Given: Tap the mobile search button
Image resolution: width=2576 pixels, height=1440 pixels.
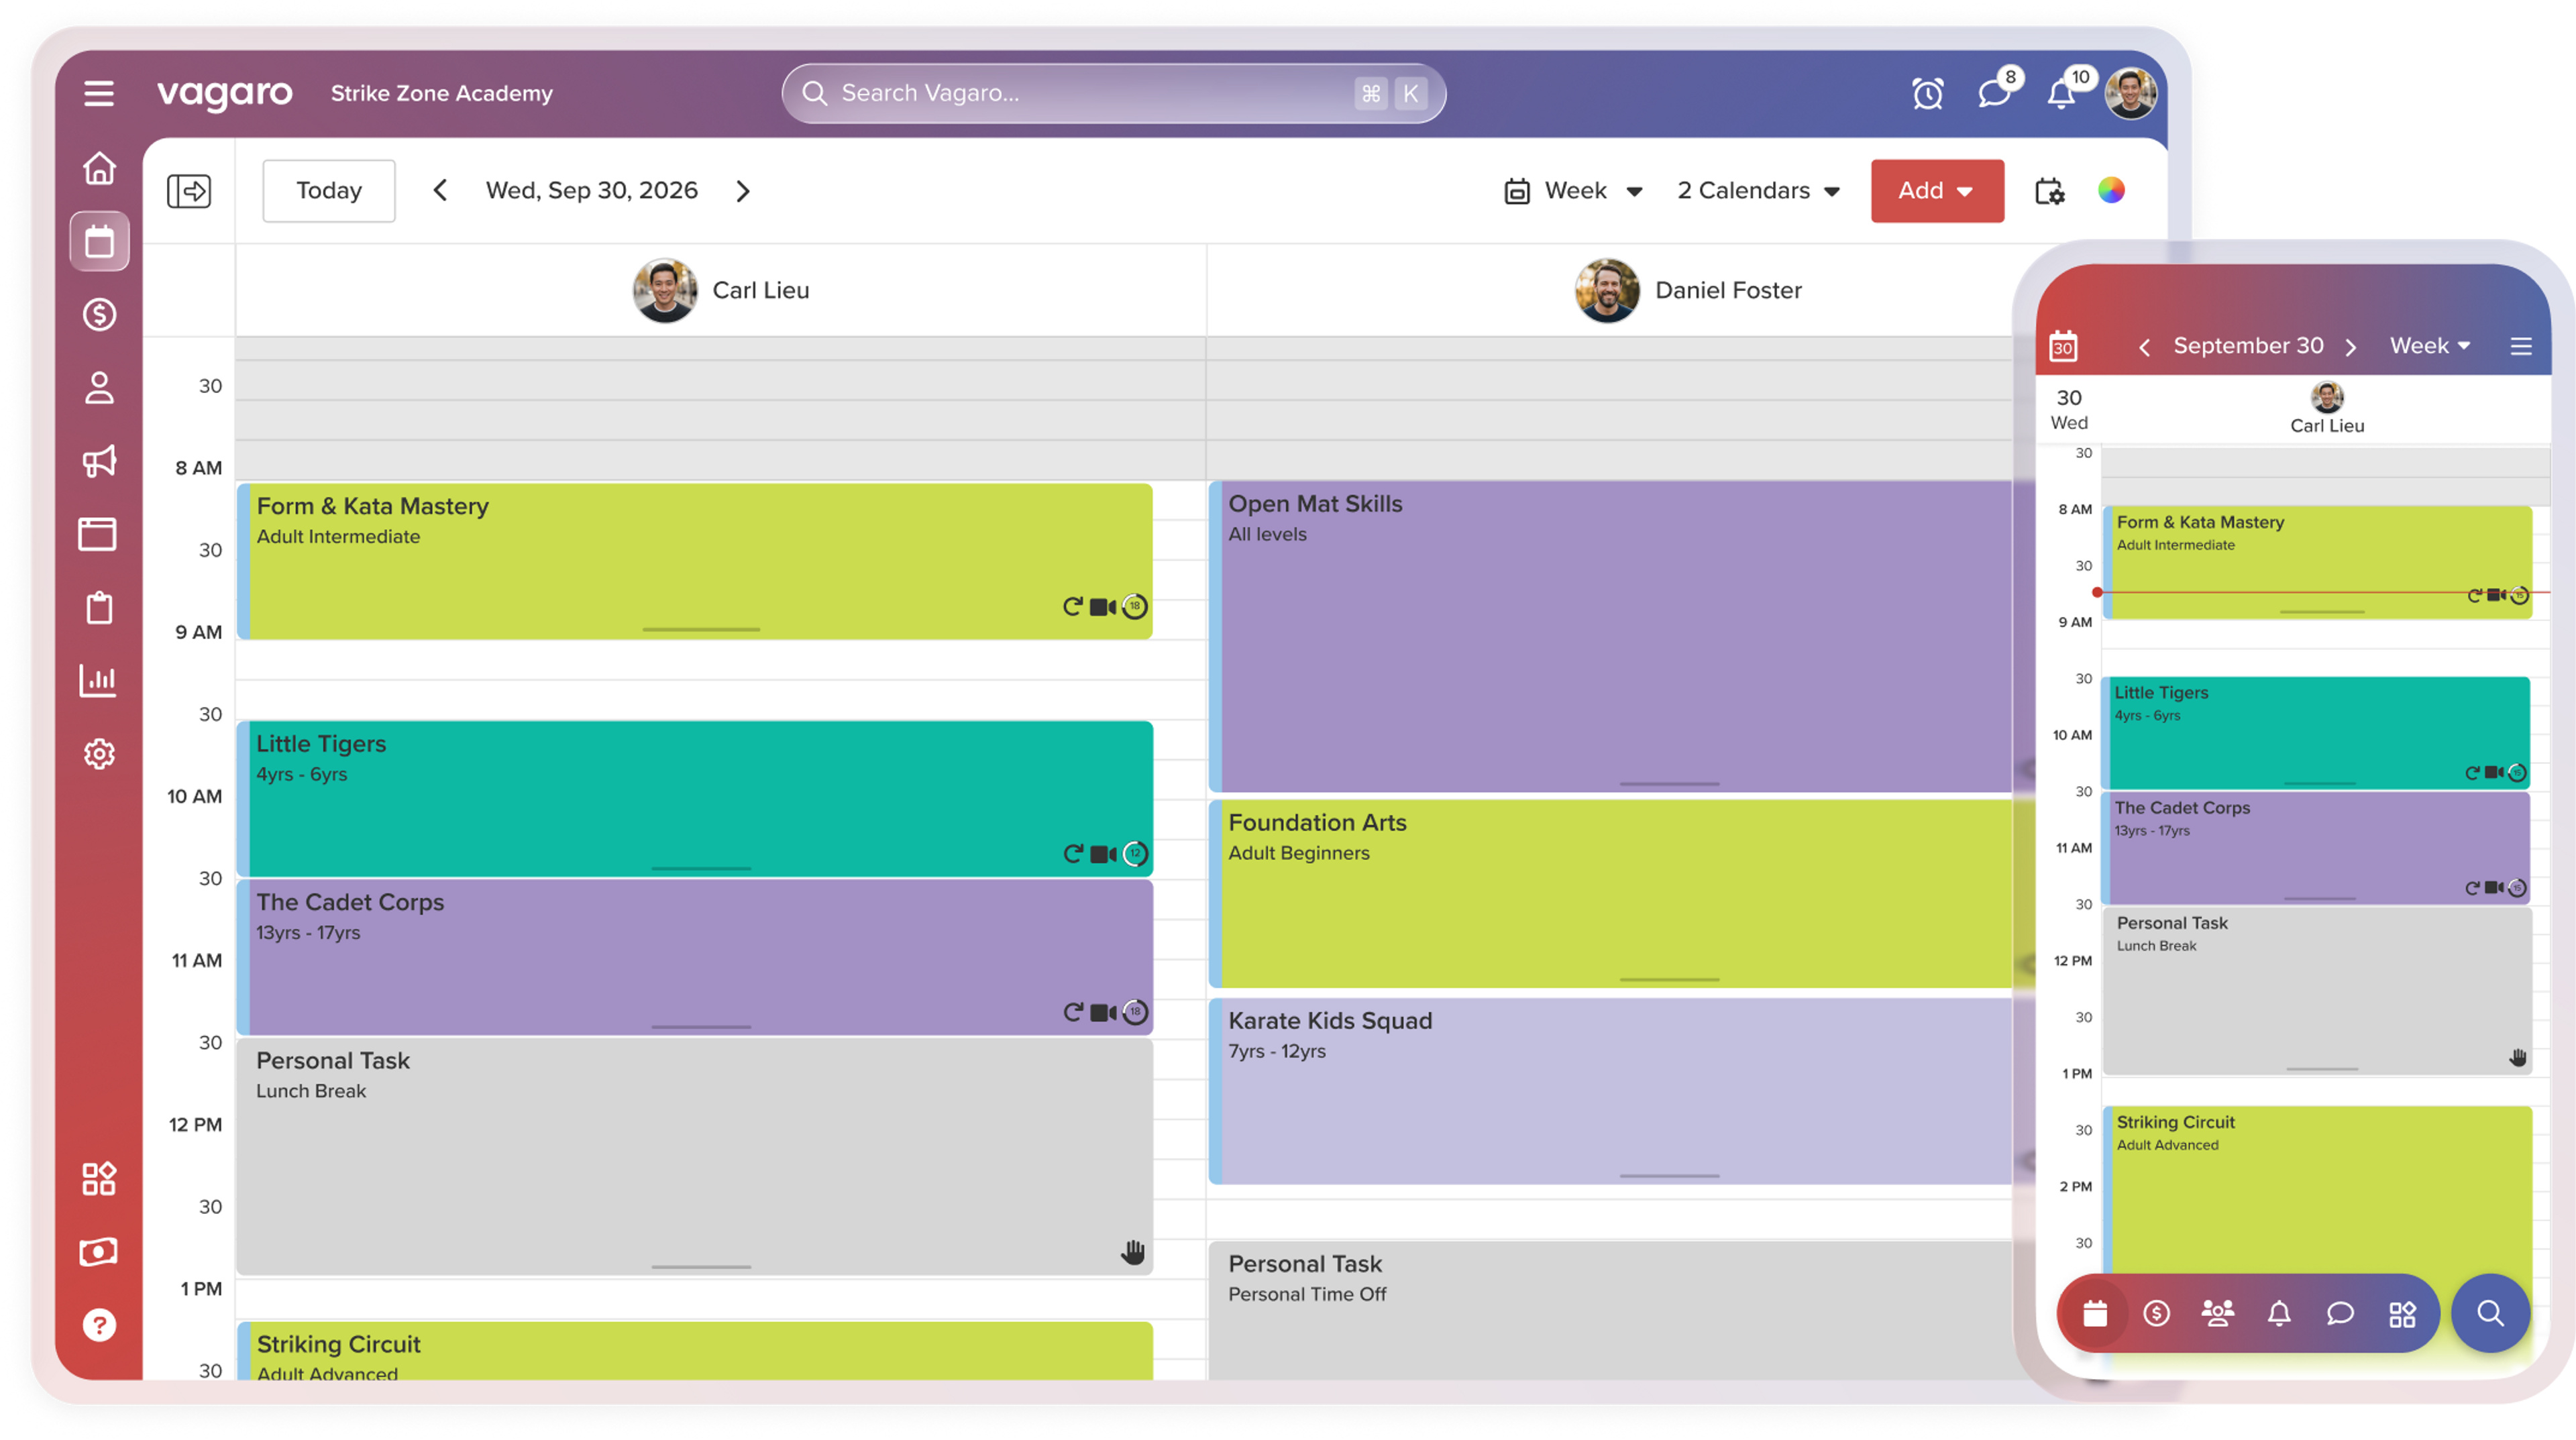Looking at the screenshot, I should (x=2490, y=1313).
